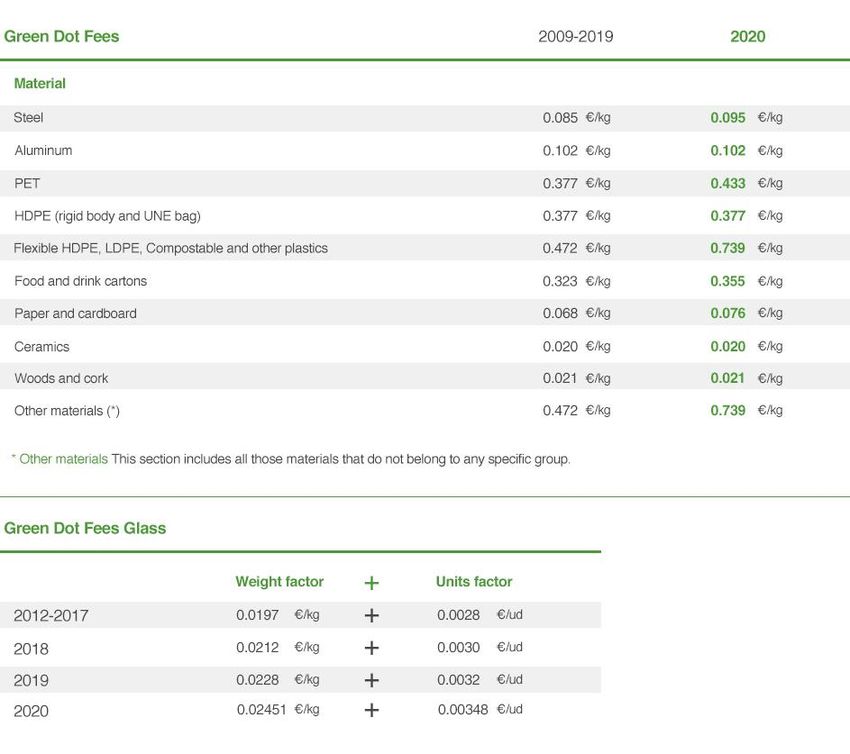Select units factor value 0.0032
Viewport: 850px width, 754px height.
coord(459,680)
